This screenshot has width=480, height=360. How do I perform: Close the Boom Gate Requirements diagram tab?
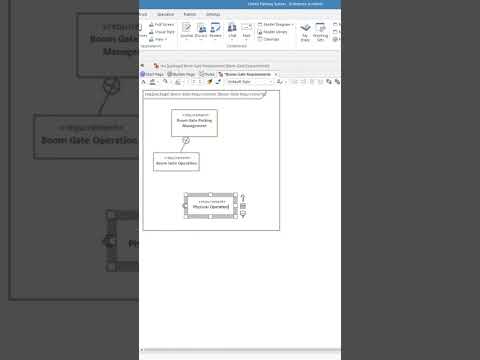click(x=276, y=74)
